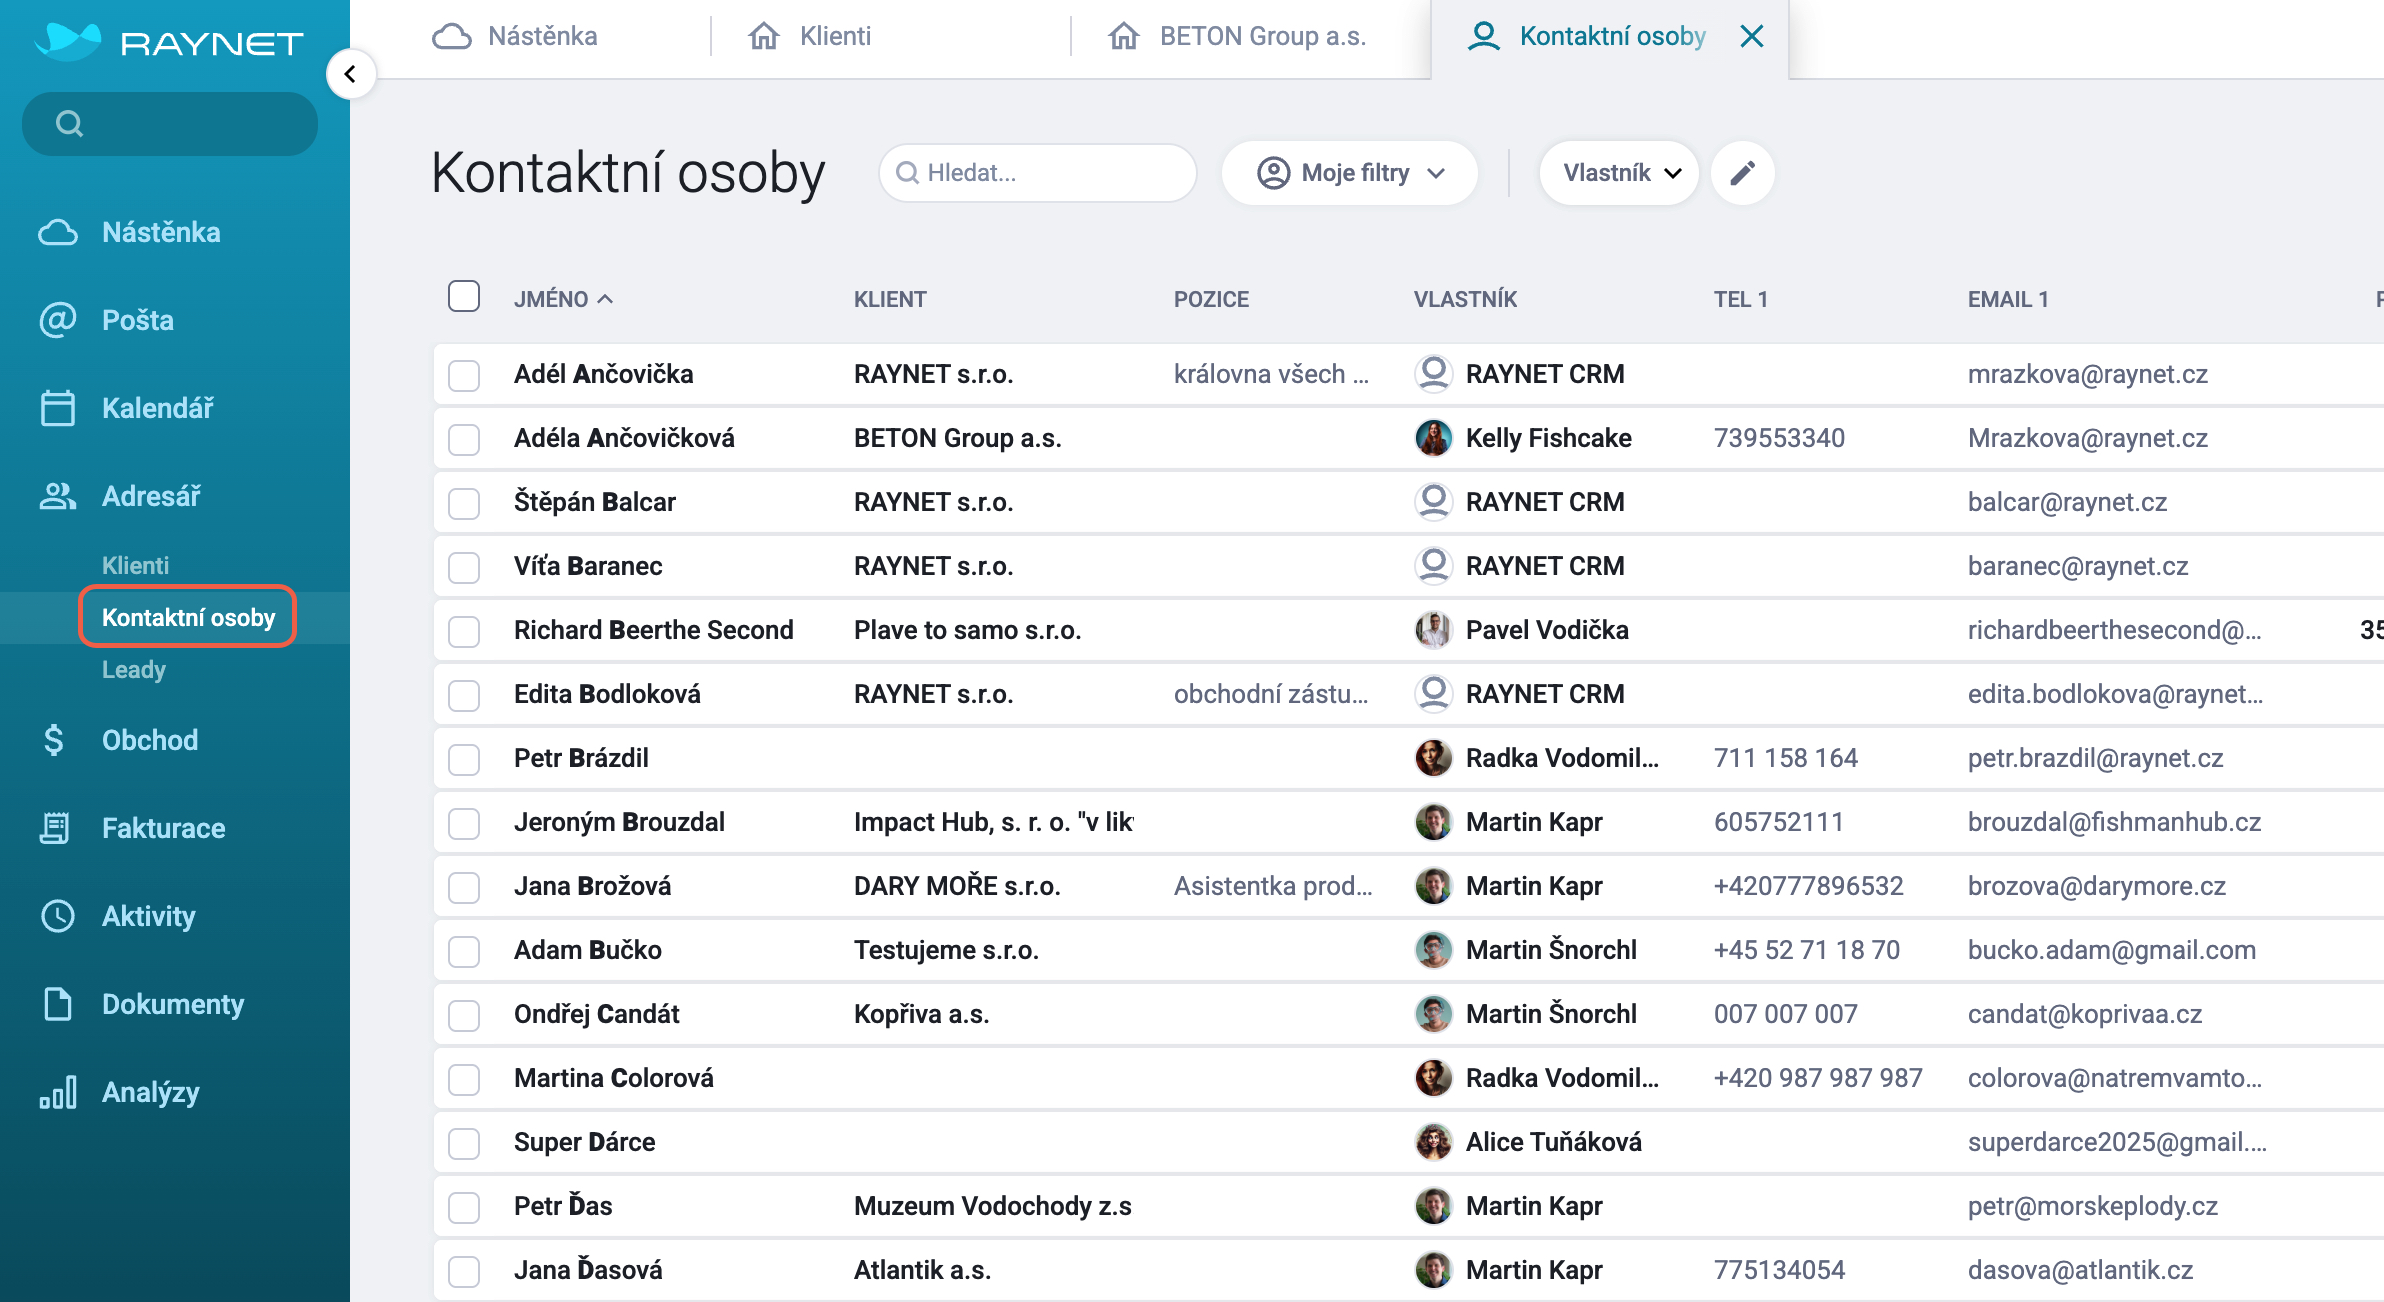
Task: Switch to the BETON Group a.s. tab
Action: tap(1262, 36)
